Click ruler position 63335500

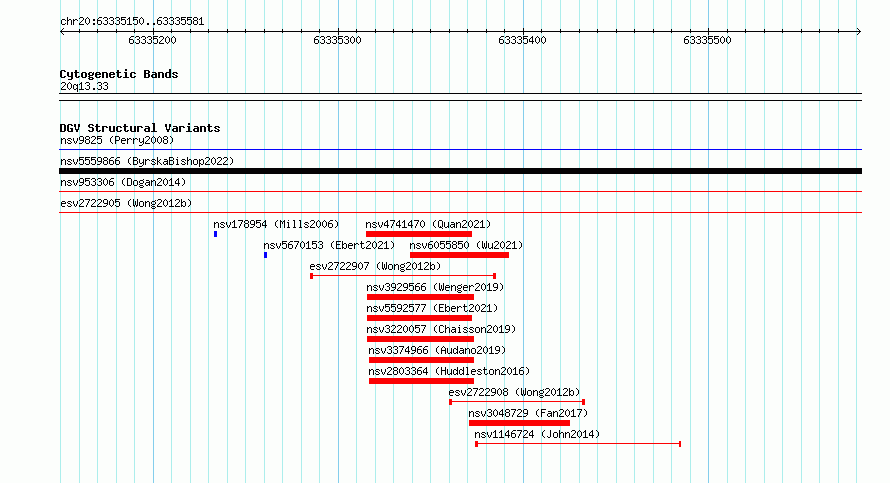(707, 40)
